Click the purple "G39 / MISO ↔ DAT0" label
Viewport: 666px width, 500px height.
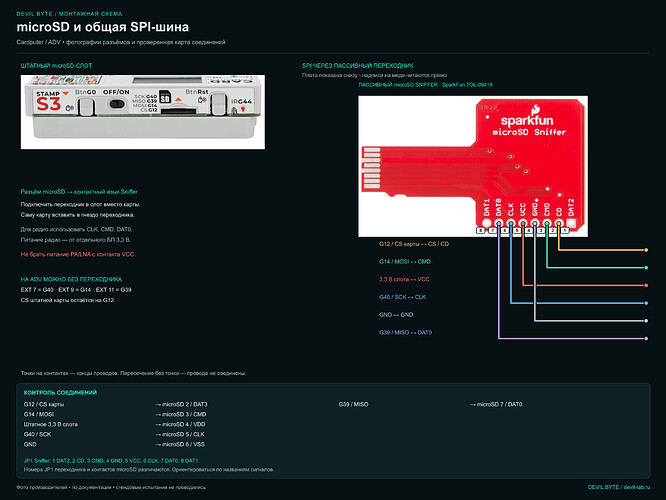click(x=406, y=333)
